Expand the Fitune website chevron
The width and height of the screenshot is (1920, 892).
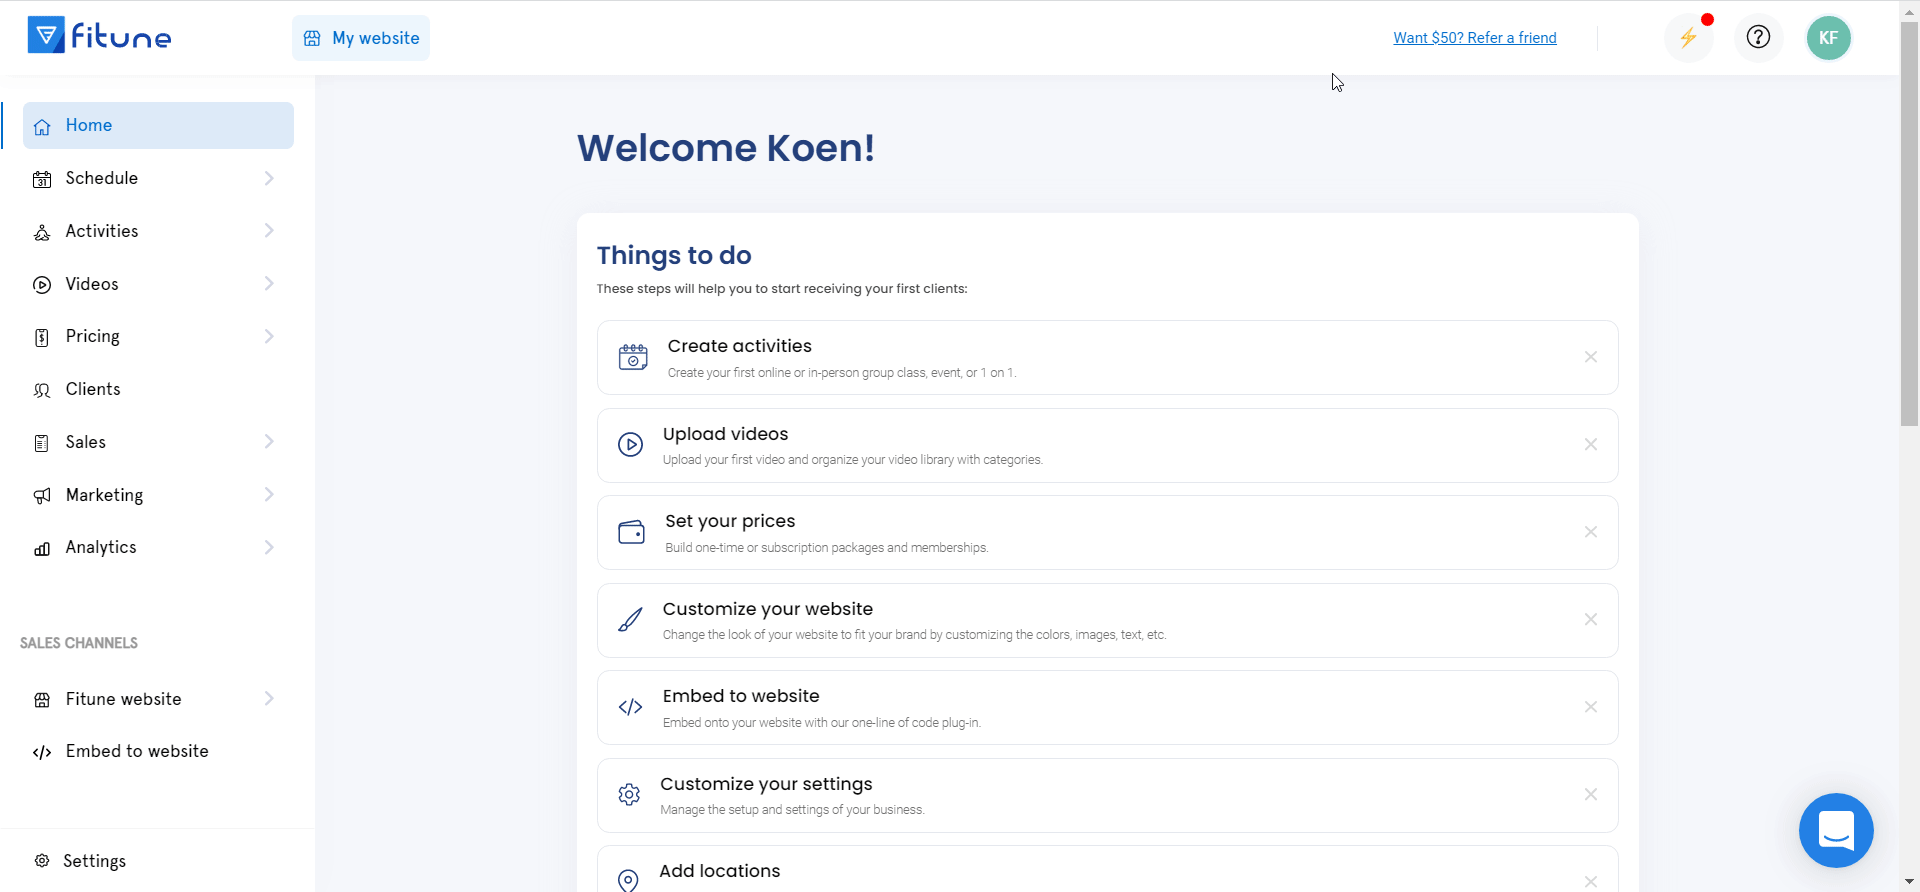[269, 699]
